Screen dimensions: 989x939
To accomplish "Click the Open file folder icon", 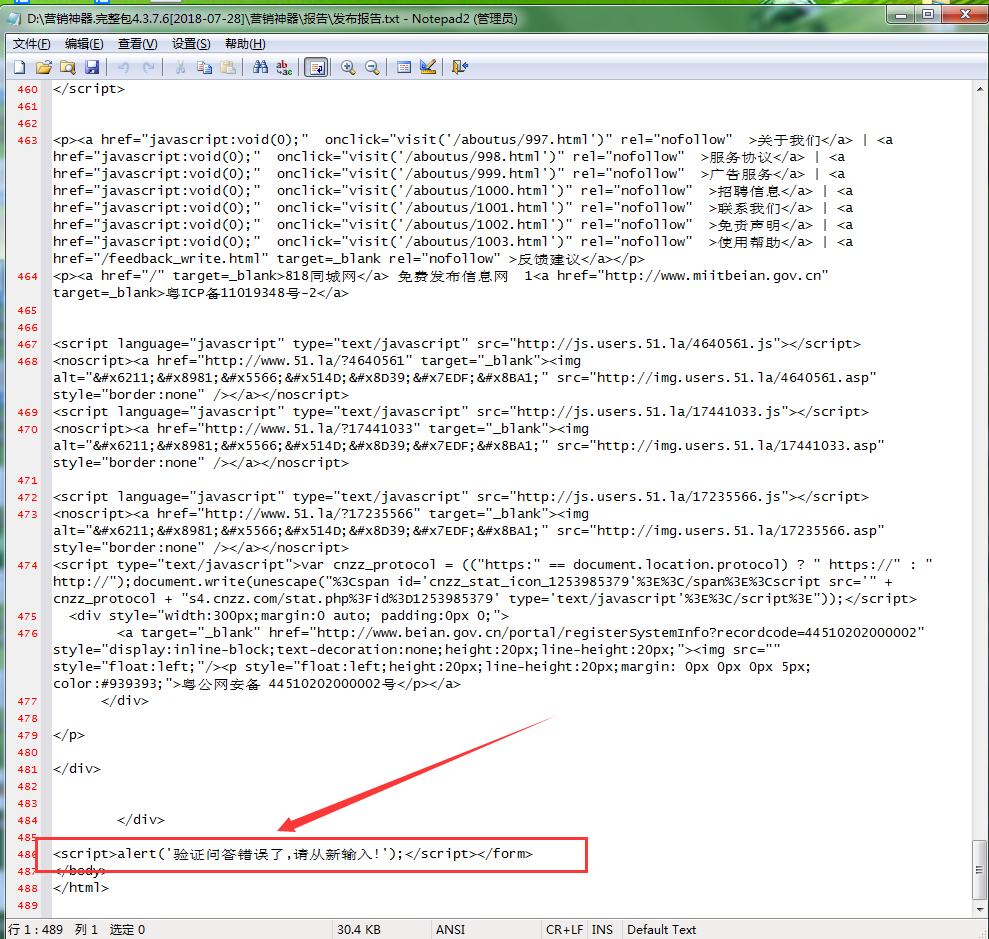I will (x=43, y=67).
